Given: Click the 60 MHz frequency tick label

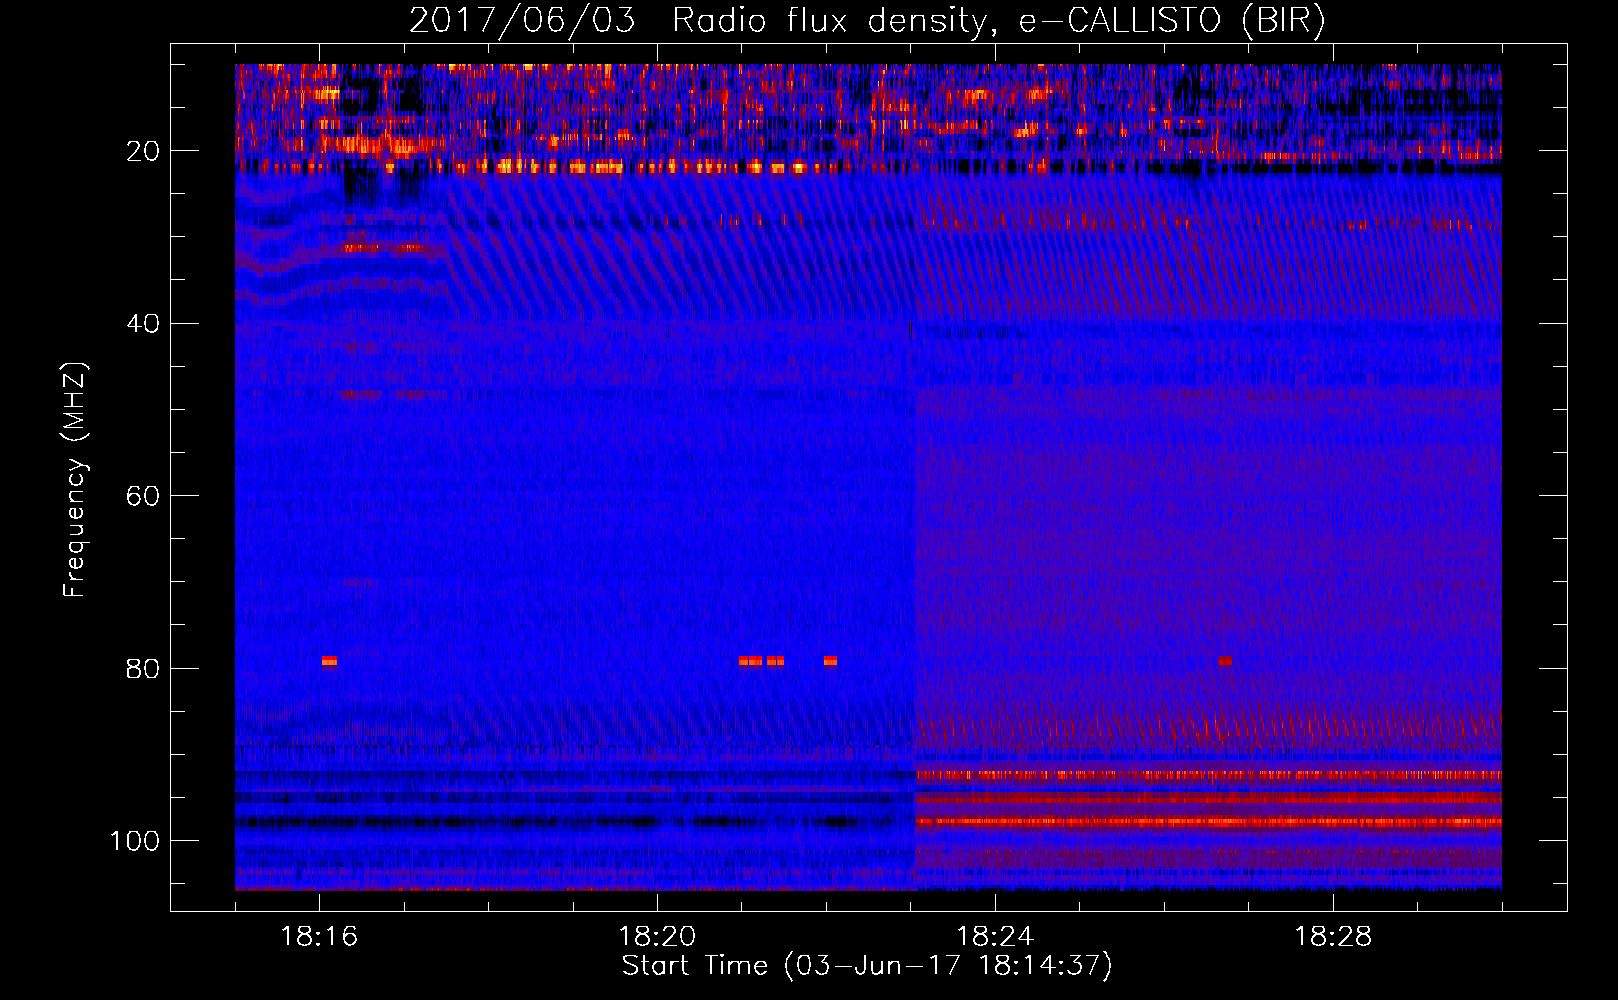Looking at the screenshot, I should [143, 497].
